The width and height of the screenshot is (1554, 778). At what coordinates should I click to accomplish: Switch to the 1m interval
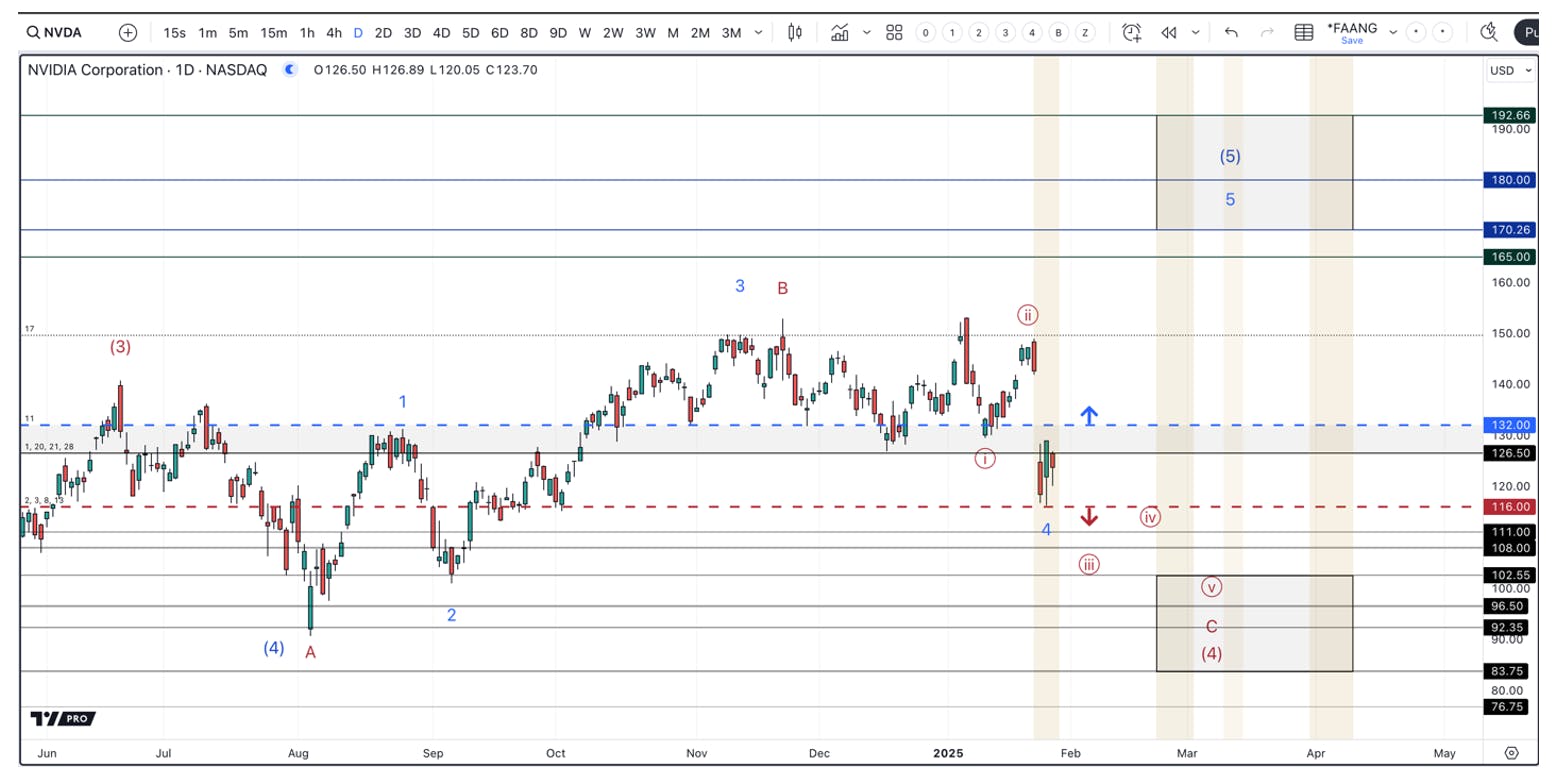(207, 33)
